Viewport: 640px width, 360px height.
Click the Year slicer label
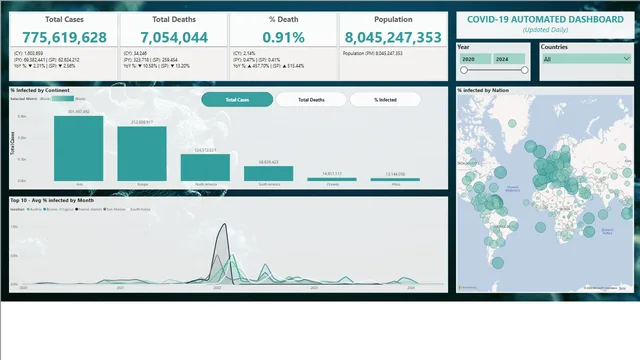463,47
